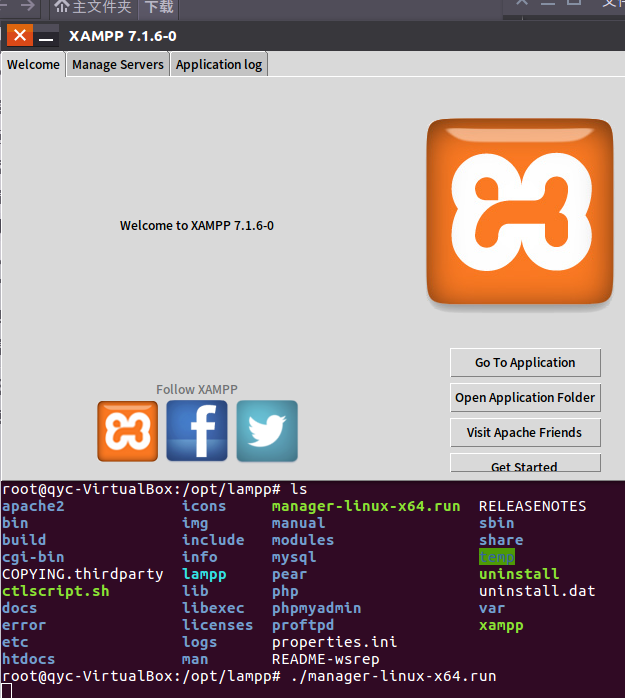This screenshot has height=698, width=625.
Task: Click the libexec directory in terminal
Action: 213,608
